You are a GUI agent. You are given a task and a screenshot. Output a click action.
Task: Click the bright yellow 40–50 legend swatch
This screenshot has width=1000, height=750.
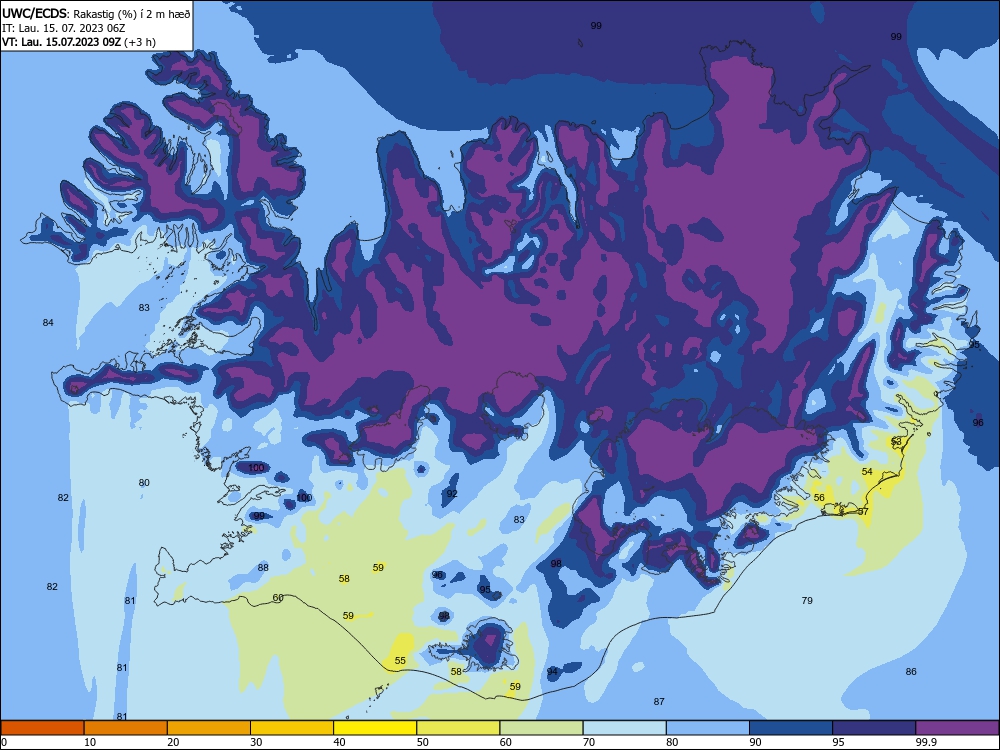click(x=375, y=728)
